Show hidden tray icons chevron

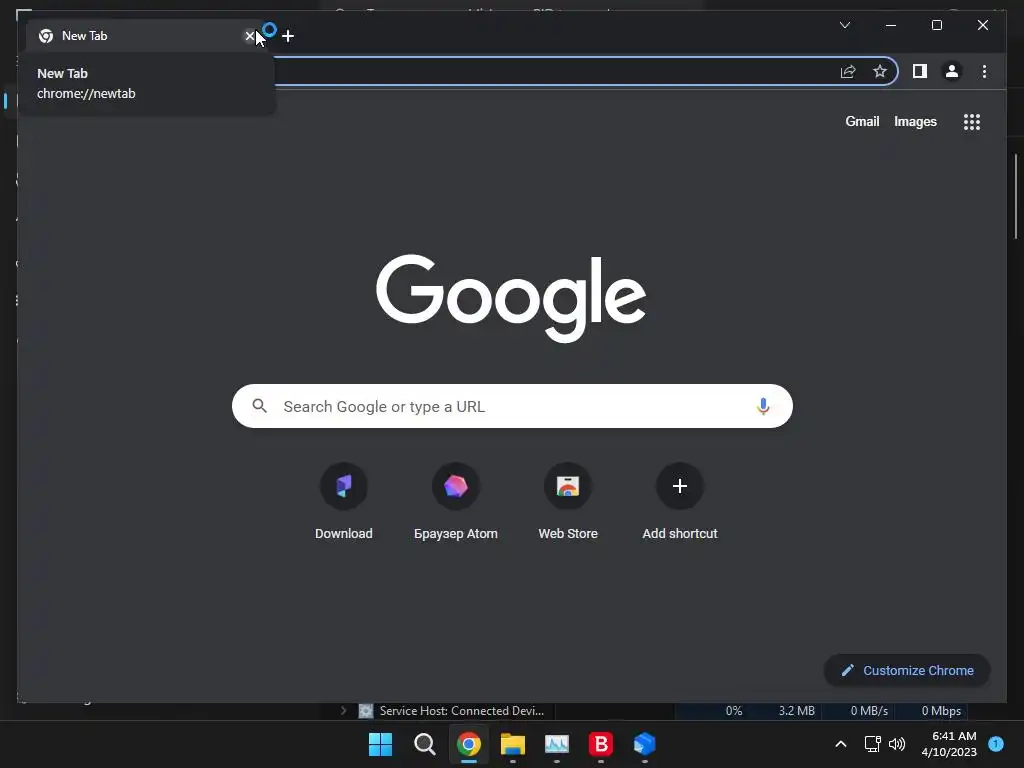(841, 744)
